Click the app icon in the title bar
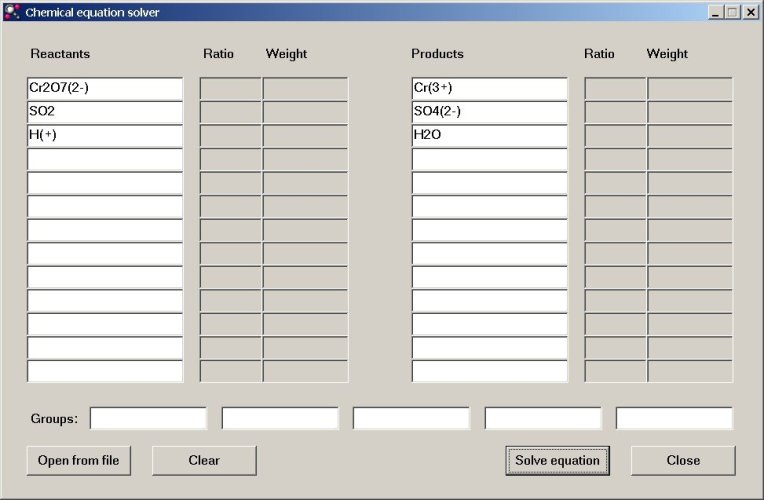This screenshot has height=500, width=764. (12, 12)
